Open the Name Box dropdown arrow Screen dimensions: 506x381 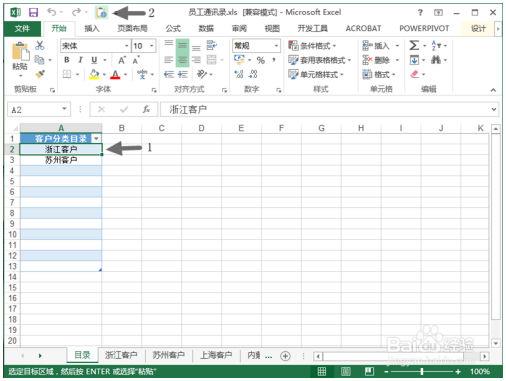64,109
